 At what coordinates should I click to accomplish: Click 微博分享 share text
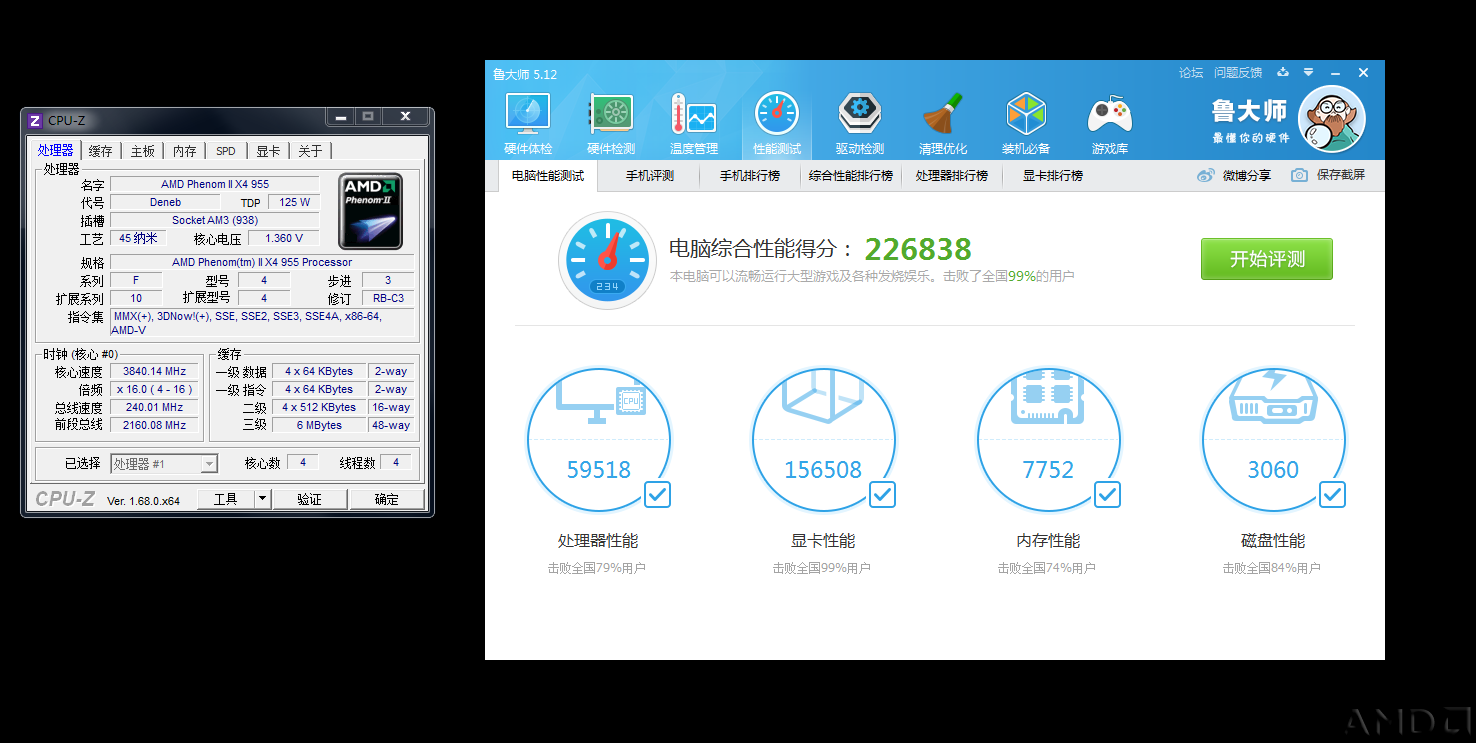tap(1247, 175)
